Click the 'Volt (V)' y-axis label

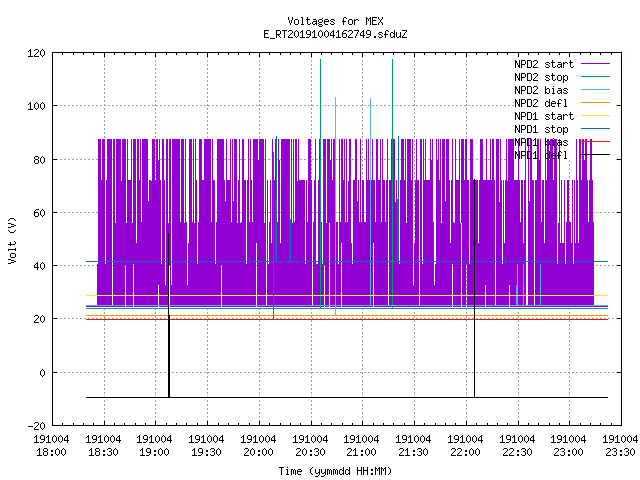coord(12,240)
